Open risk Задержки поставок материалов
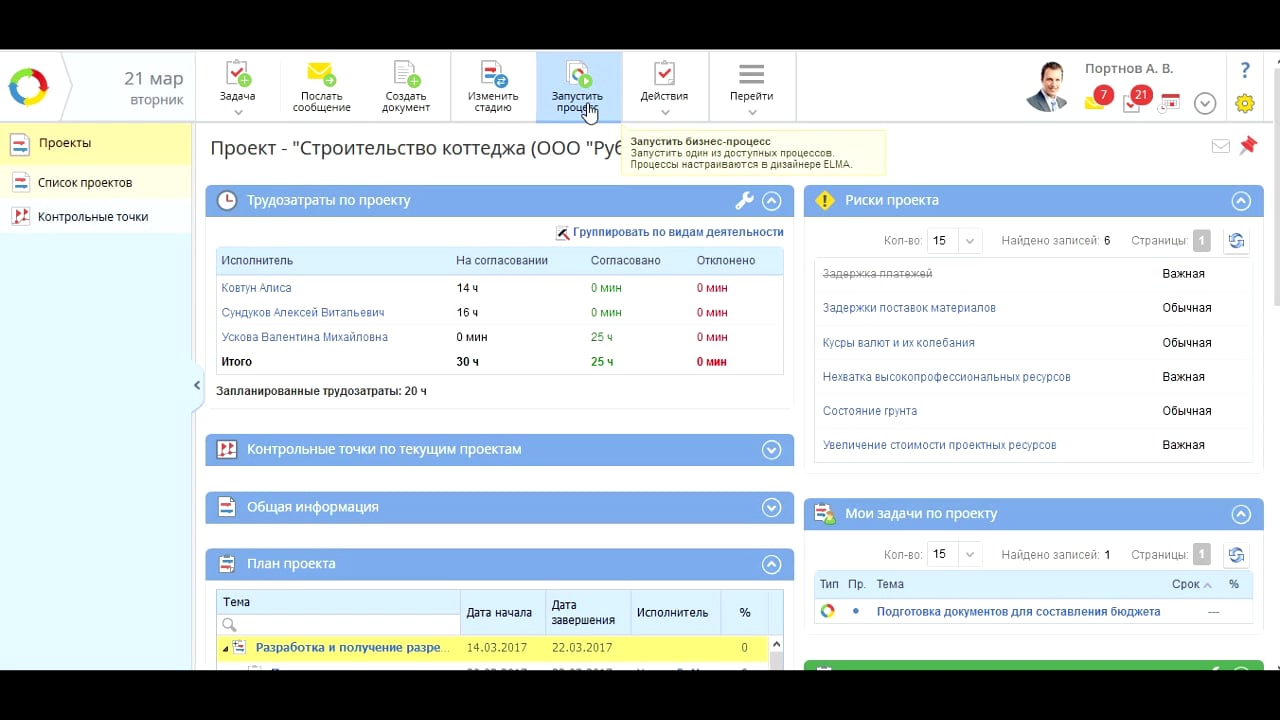This screenshot has width=1280, height=720. coord(909,308)
